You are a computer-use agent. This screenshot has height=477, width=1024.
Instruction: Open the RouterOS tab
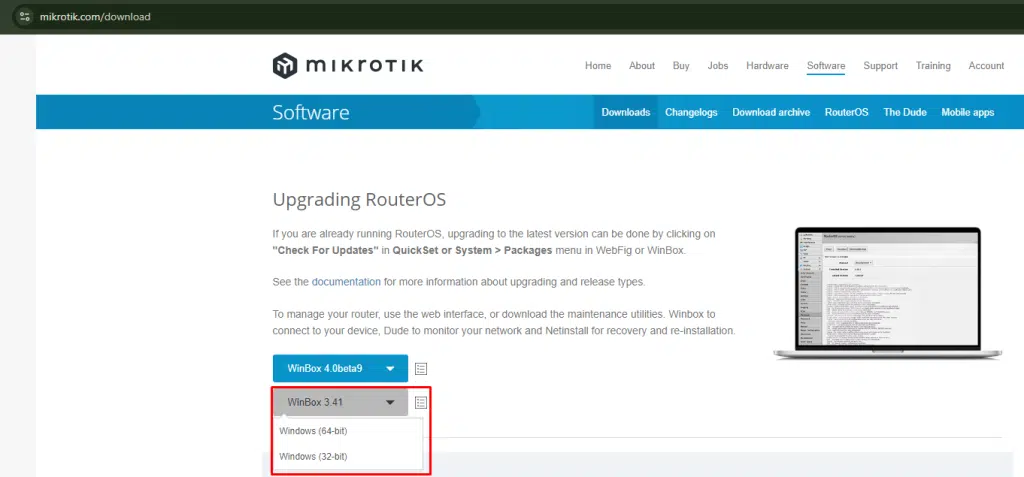(x=846, y=112)
